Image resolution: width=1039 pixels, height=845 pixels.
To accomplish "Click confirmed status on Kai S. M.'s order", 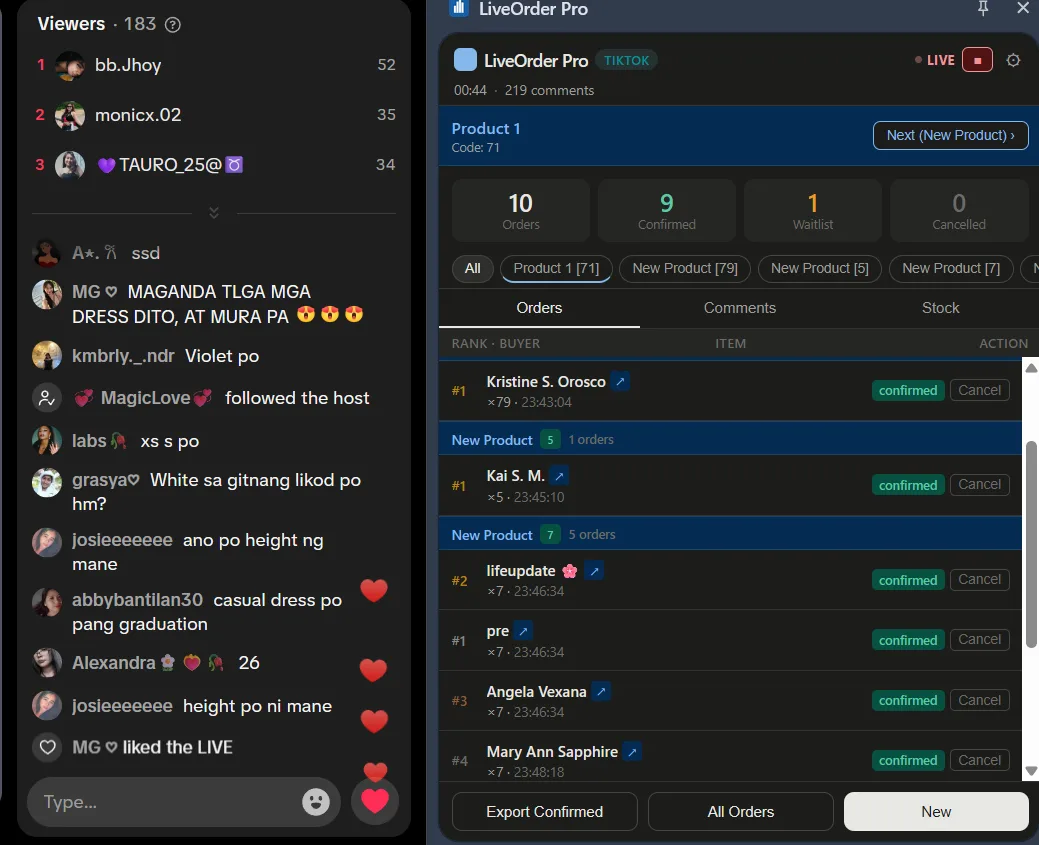I will (x=908, y=485).
